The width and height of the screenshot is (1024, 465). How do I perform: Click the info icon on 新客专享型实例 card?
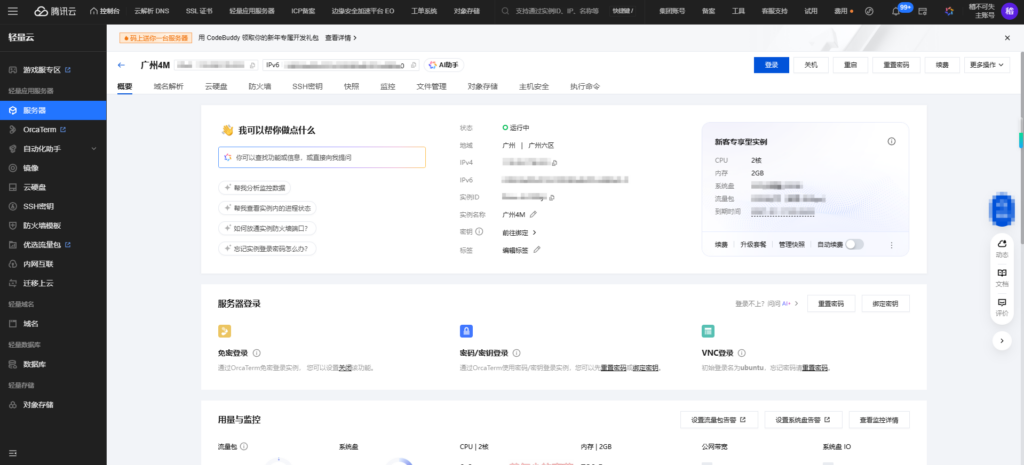[x=891, y=141]
